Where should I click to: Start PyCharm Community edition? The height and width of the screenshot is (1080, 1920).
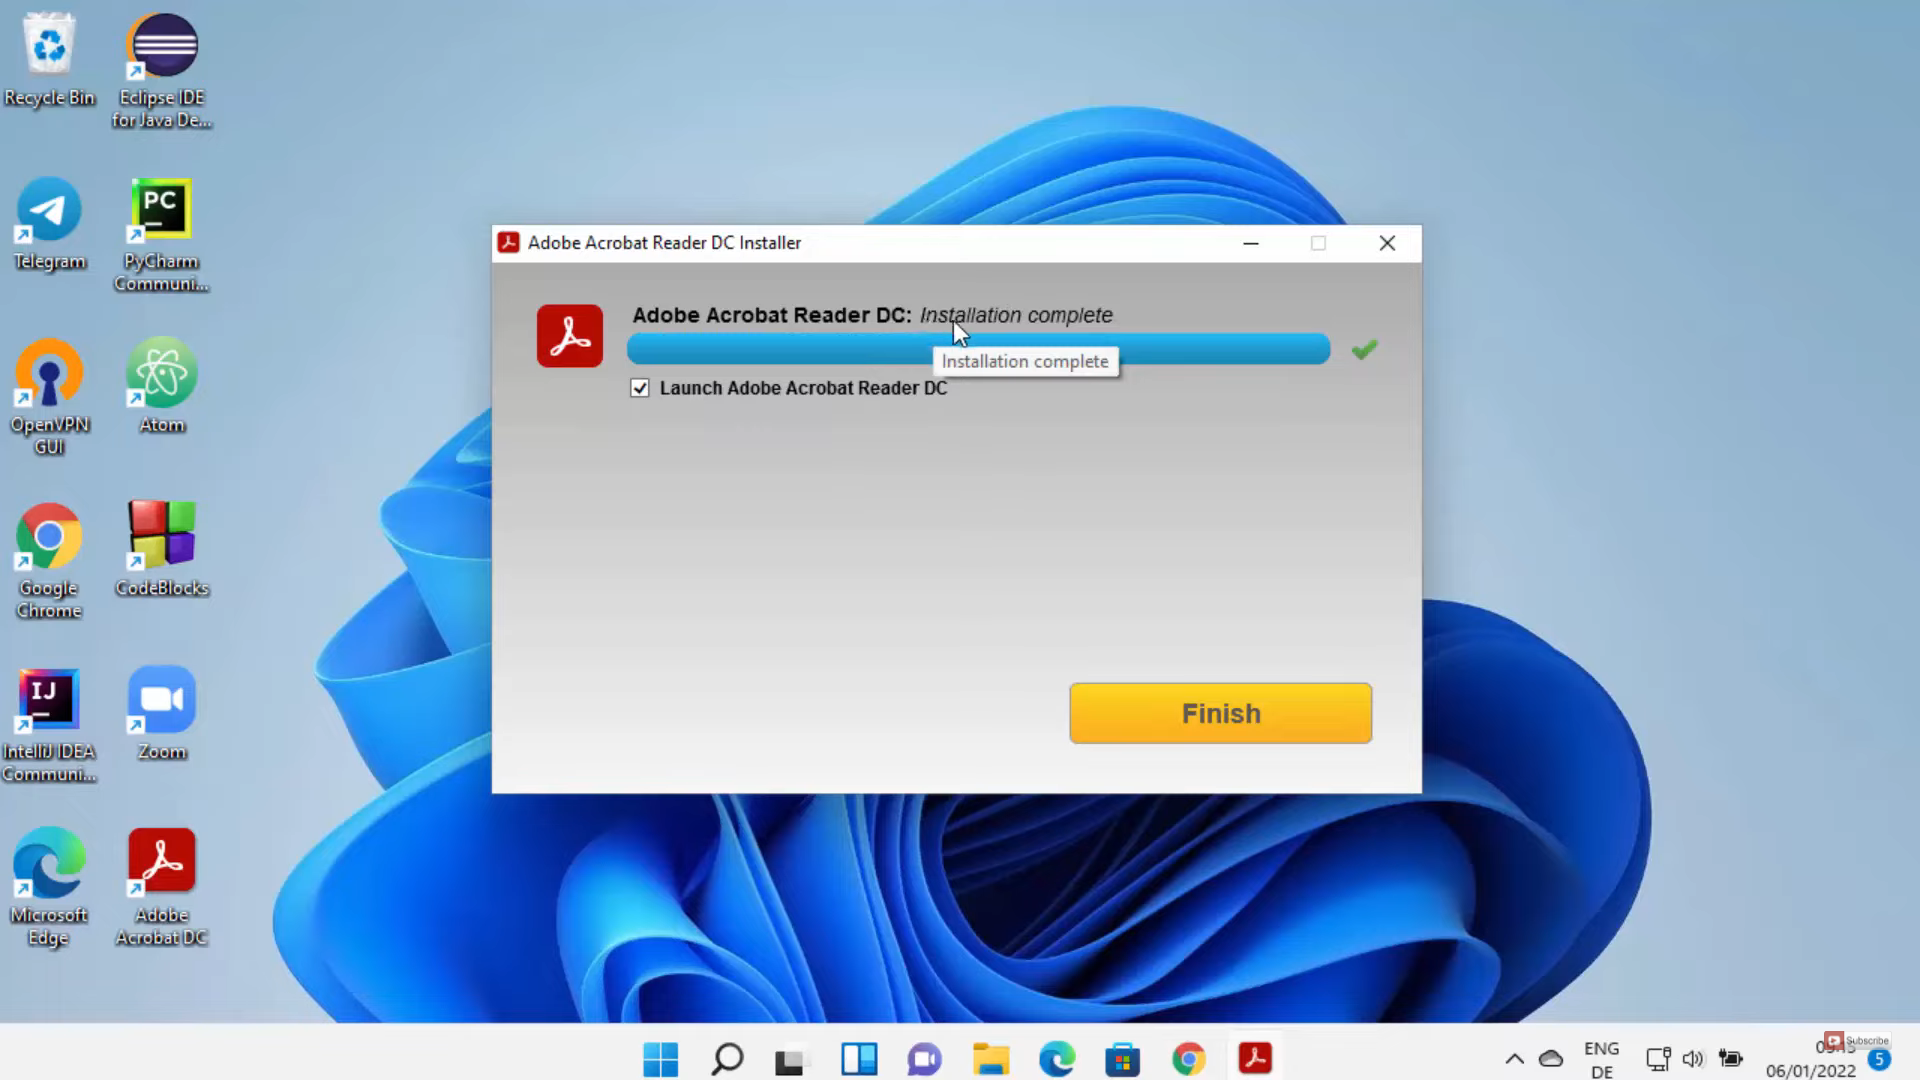160,208
